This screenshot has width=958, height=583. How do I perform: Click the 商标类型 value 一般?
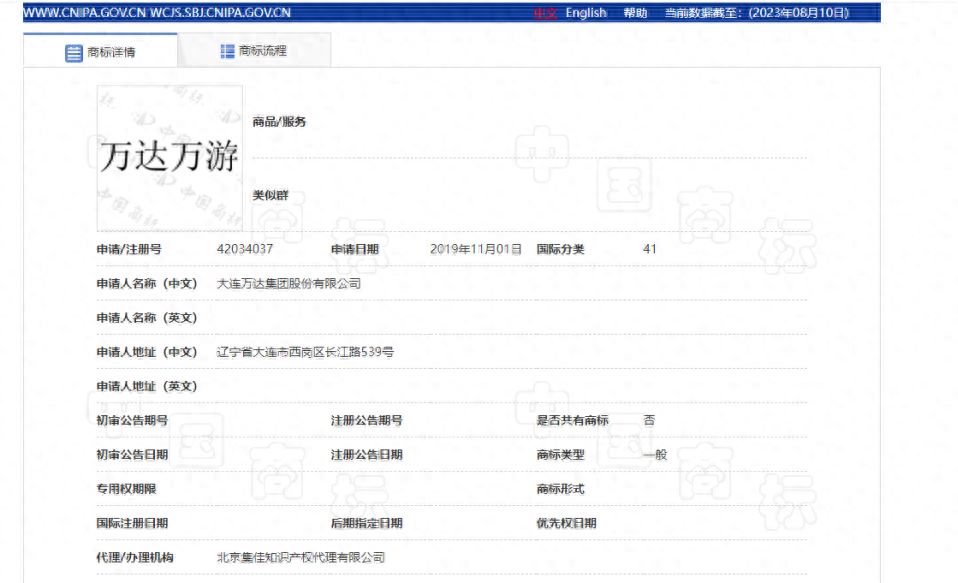point(653,454)
